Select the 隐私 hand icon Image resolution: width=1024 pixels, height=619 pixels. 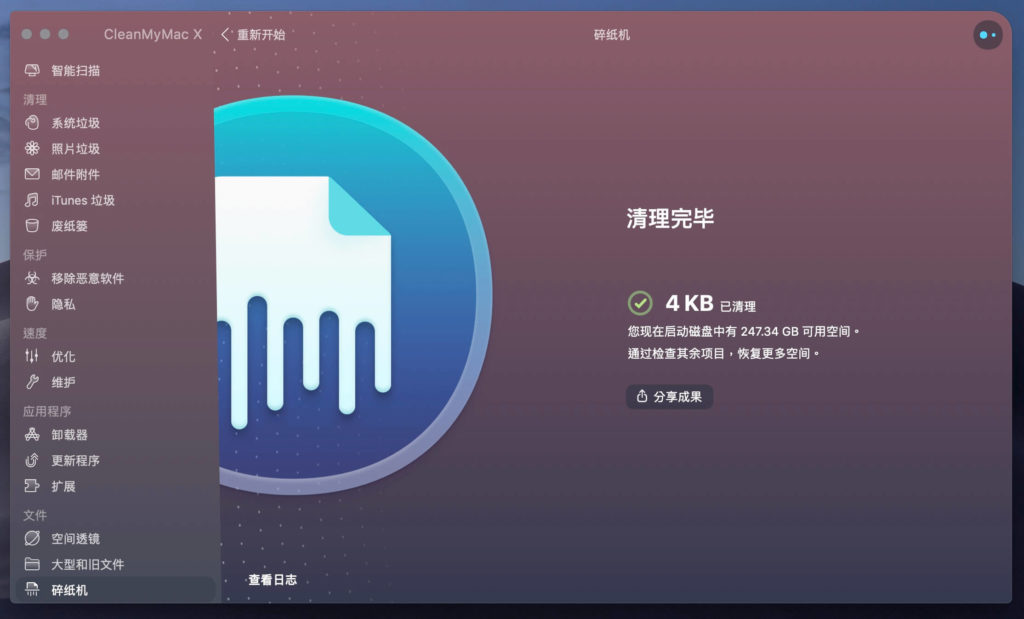[32, 304]
